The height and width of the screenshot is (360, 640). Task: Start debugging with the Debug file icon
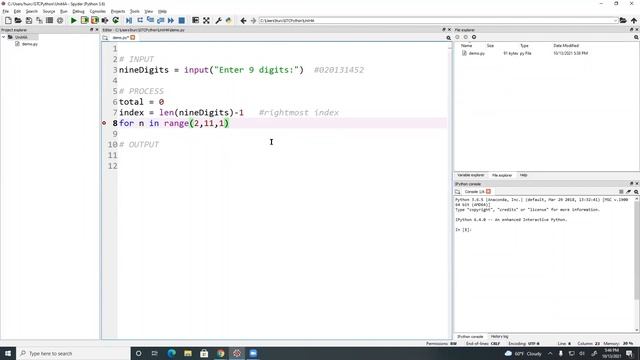pos(129,20)
